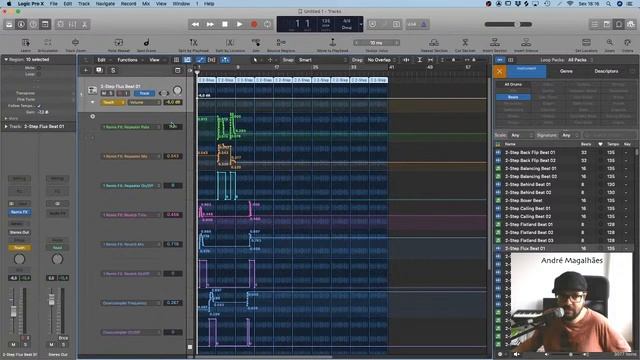Open the tracks area View menu

(x=154, y=60)
